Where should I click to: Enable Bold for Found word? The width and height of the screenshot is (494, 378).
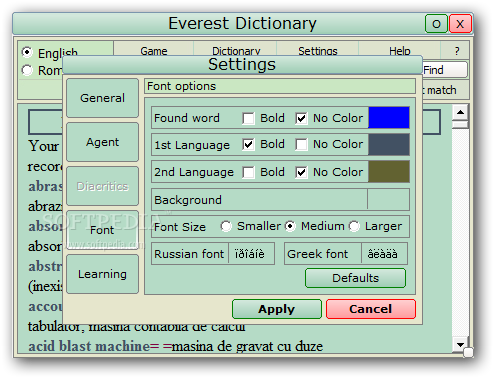(x=248, y=118)
